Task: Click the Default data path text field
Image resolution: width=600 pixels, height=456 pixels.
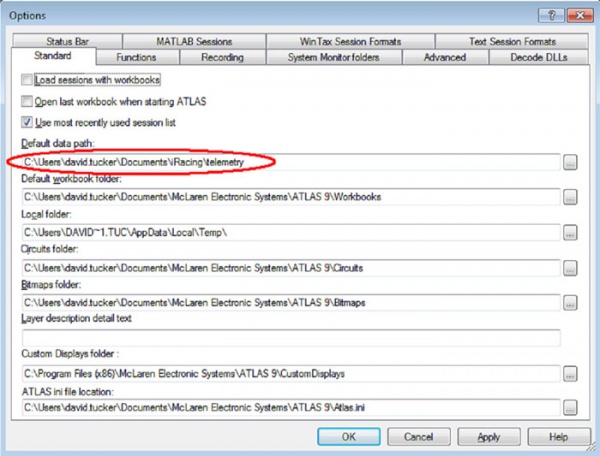Action: click(x=288, y=162)
